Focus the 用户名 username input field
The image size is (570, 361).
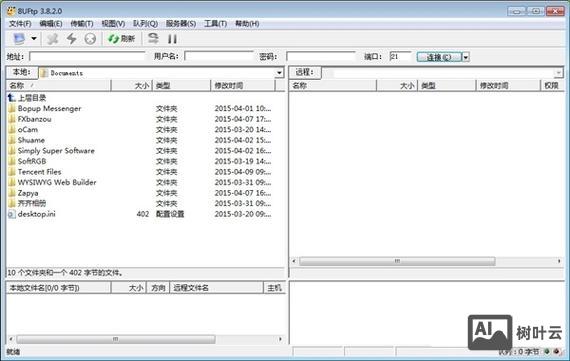click(219, 57)
